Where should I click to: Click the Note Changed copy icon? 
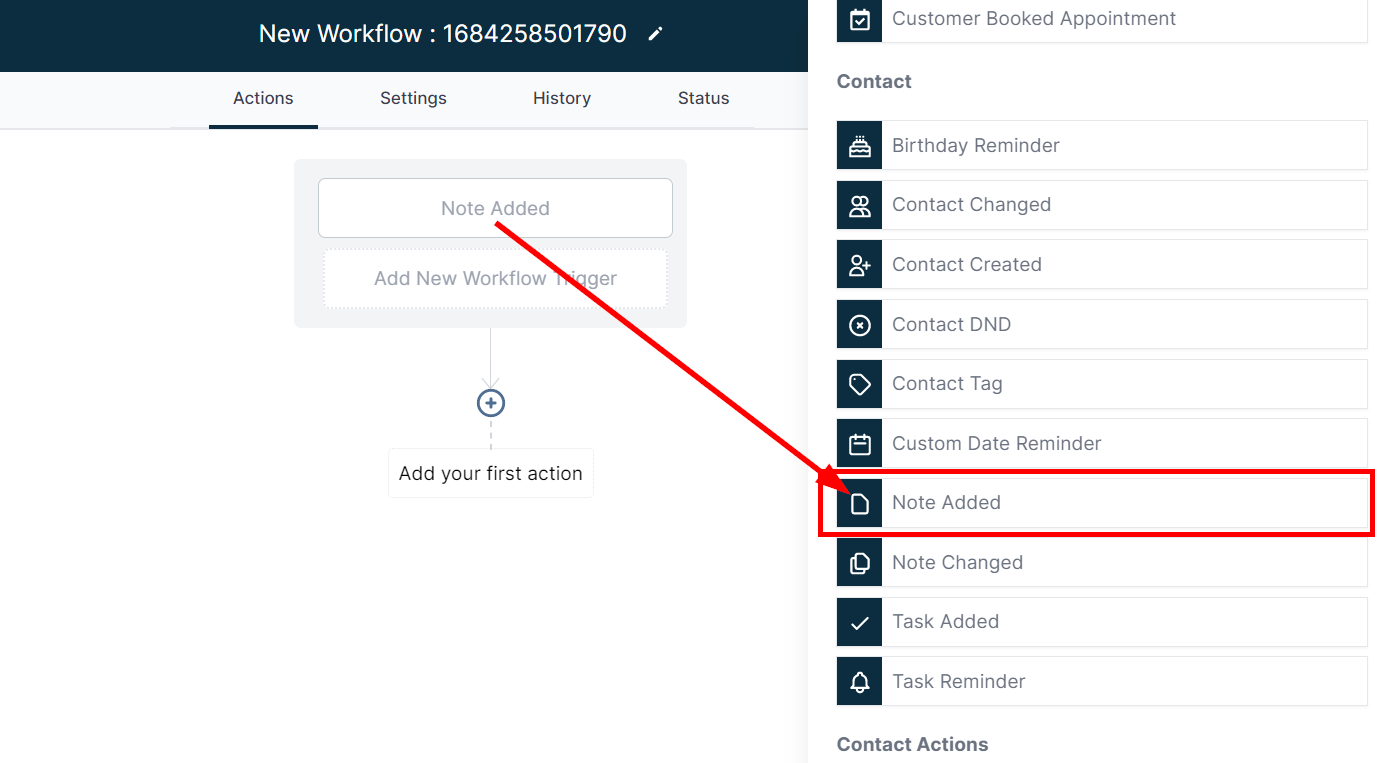[859, 563]
